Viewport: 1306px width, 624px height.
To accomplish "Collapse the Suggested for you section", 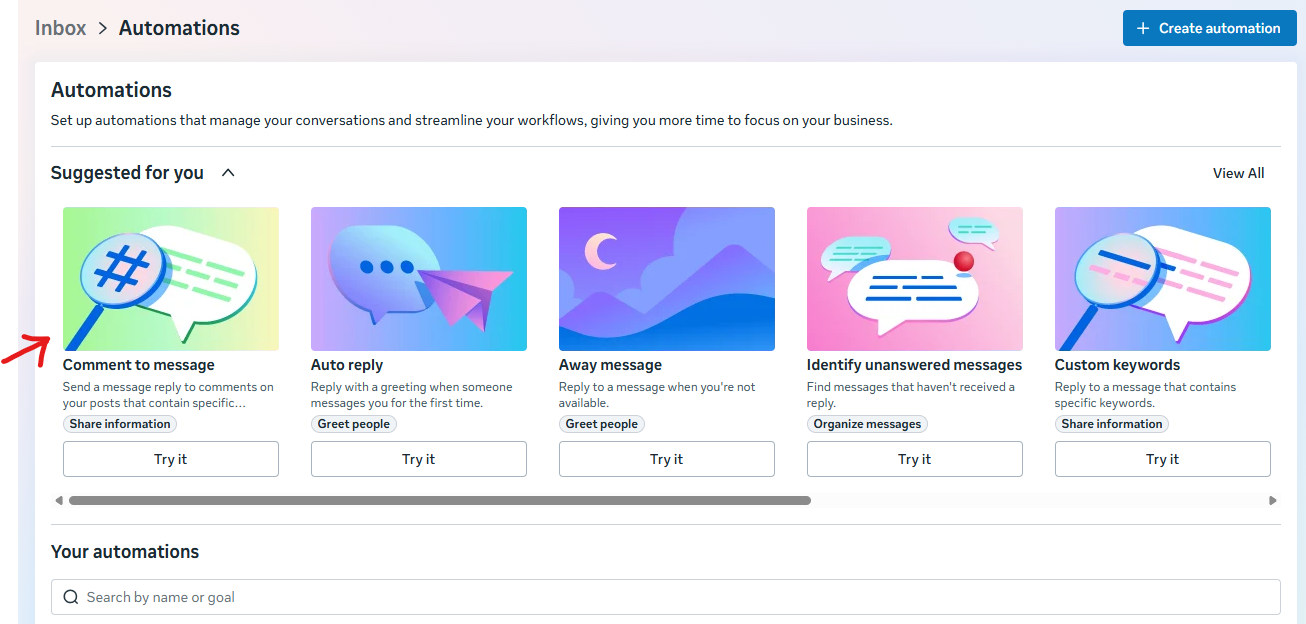I will (x=228, y=173).
